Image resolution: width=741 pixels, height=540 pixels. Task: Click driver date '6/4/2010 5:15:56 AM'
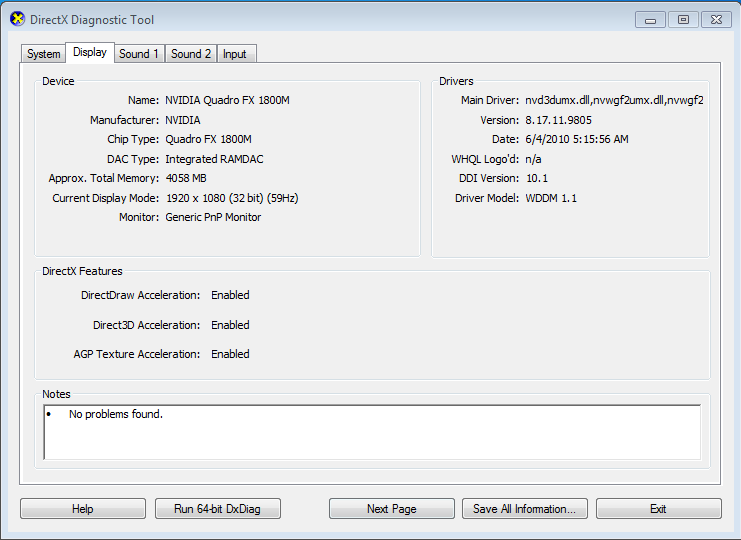coord(577,139)
